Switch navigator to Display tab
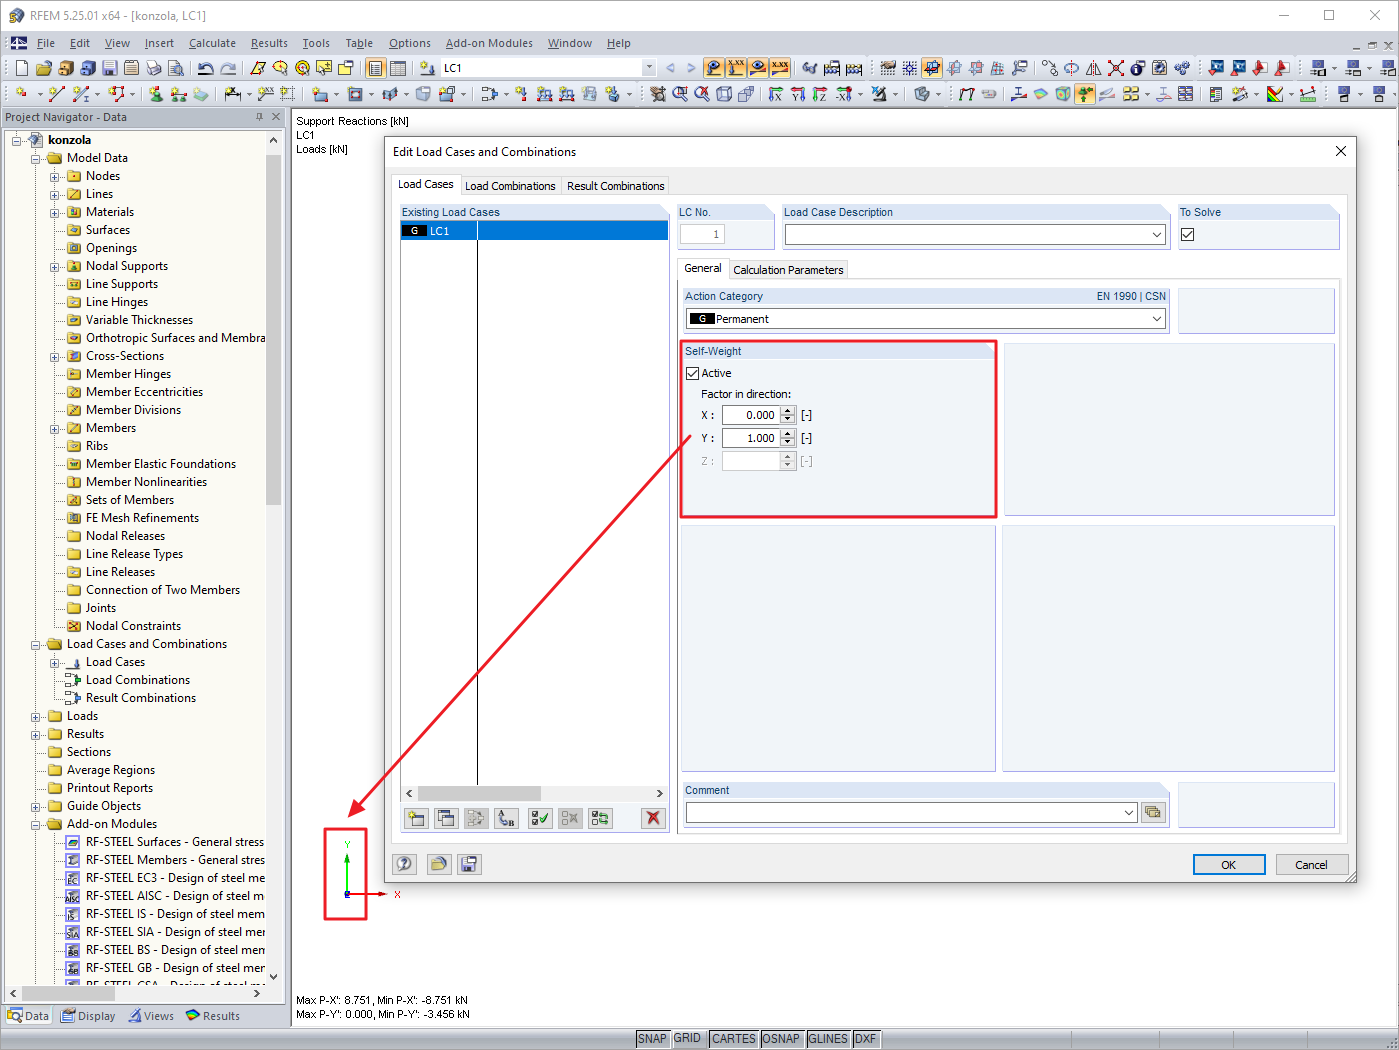Viewport: 1399px width, 1050px height. (x=88, y=1016)
